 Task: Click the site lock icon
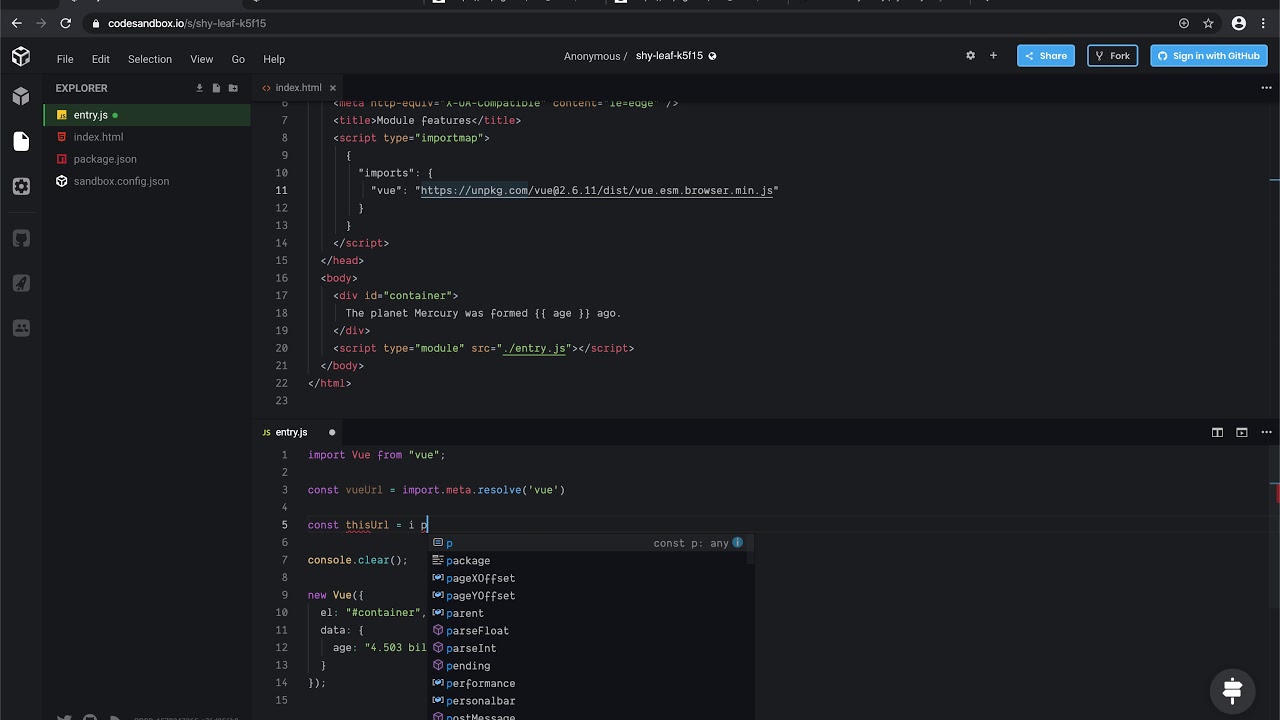tap(96, 23)
